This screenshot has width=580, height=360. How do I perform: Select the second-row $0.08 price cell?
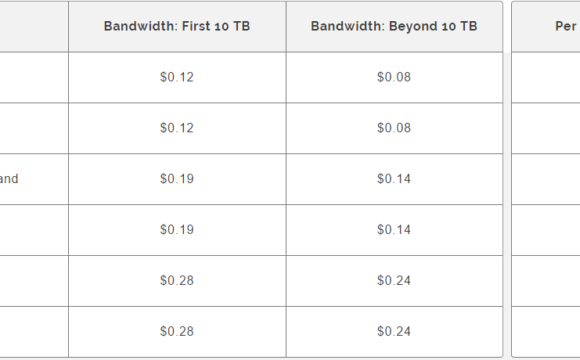pyautogui.click(x=394, y=128)
